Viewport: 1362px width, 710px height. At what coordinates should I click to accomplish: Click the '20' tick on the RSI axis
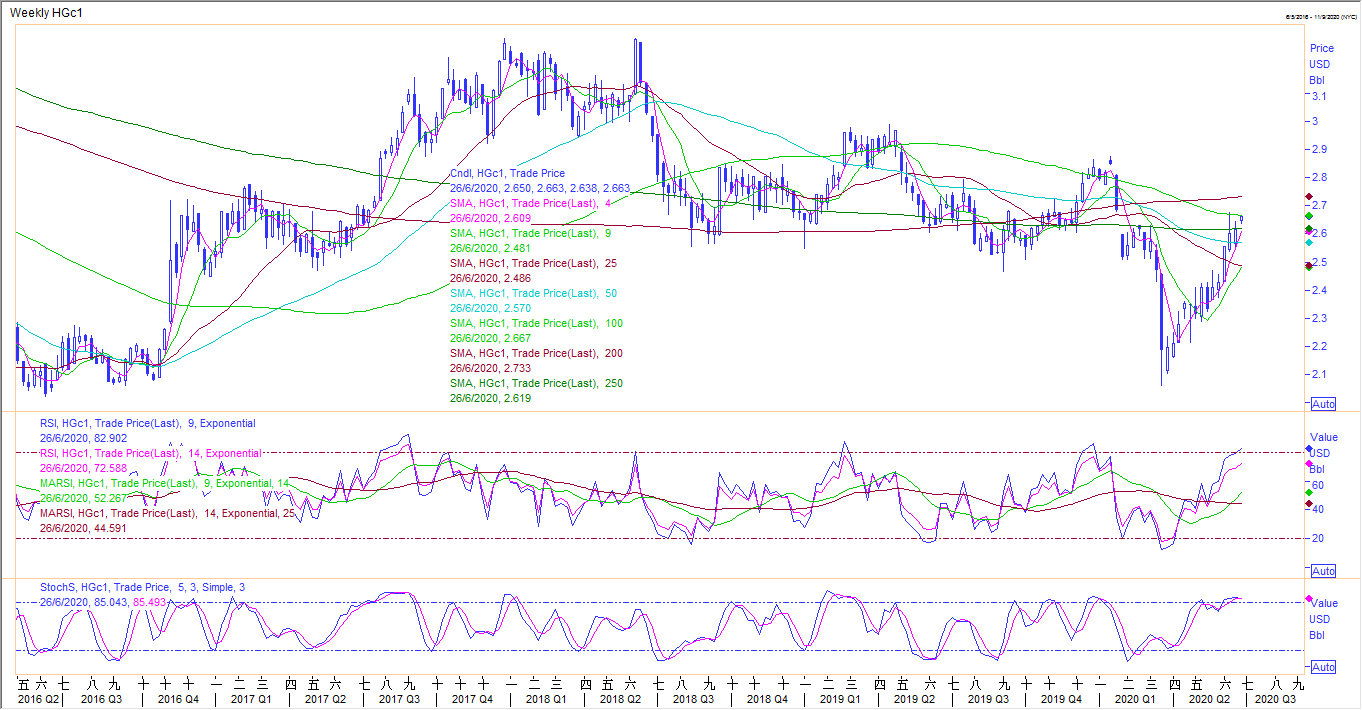pos(1317,538)
